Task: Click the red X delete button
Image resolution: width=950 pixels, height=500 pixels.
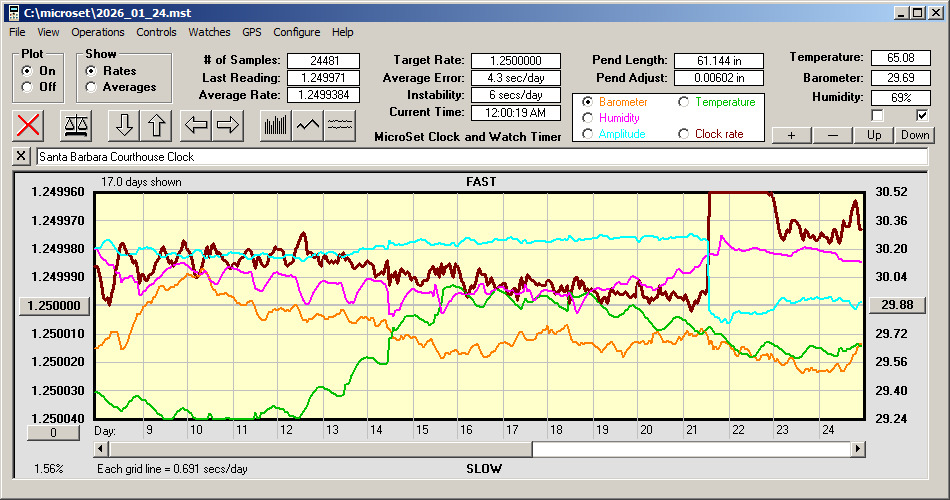Action: pos(30,125)
